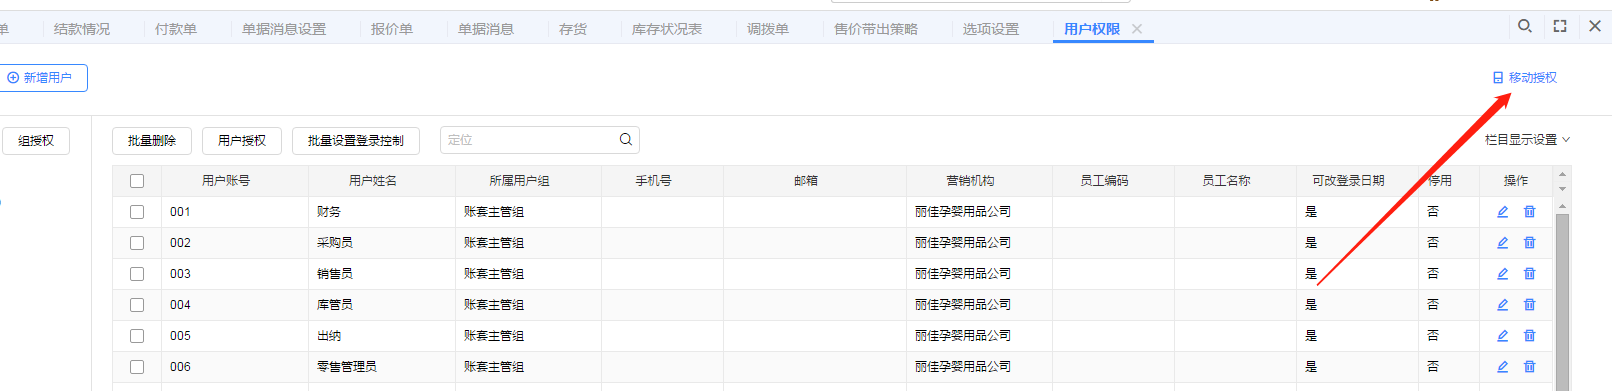The width and height of the screenshot is (1612, 391).
Task: Select the 出纳 name cell
Action: click(382, 336)
